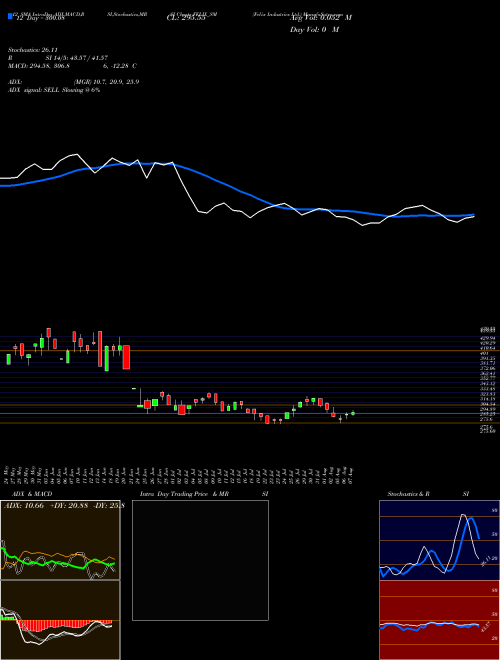Click the 'Intra Day Trading Price & MR' title
The width and height of the screenshot is (500, 660).
(x=184, y=494)
